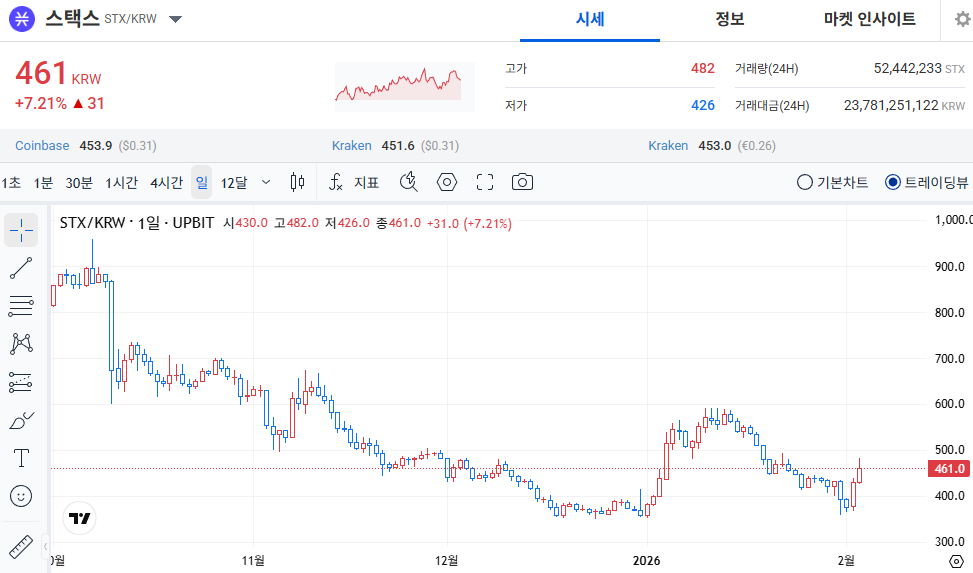
Task: Open the 마켓 인사이트 tab
Action: click(869, 19)
